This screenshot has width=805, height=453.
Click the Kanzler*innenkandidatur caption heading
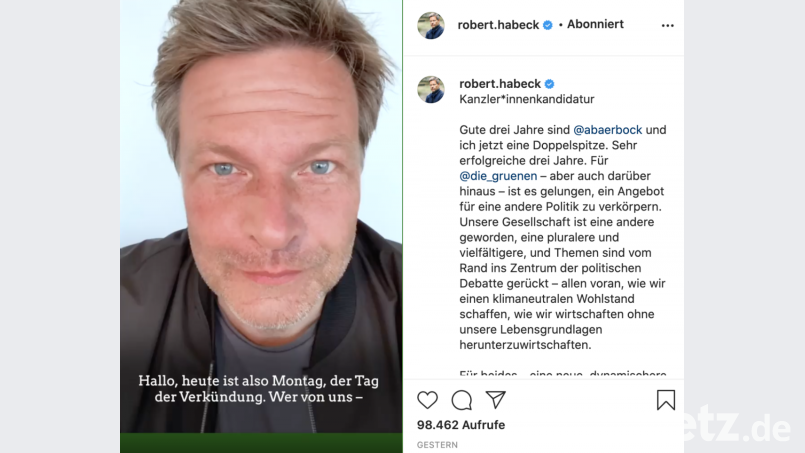(x=527, y=99)
